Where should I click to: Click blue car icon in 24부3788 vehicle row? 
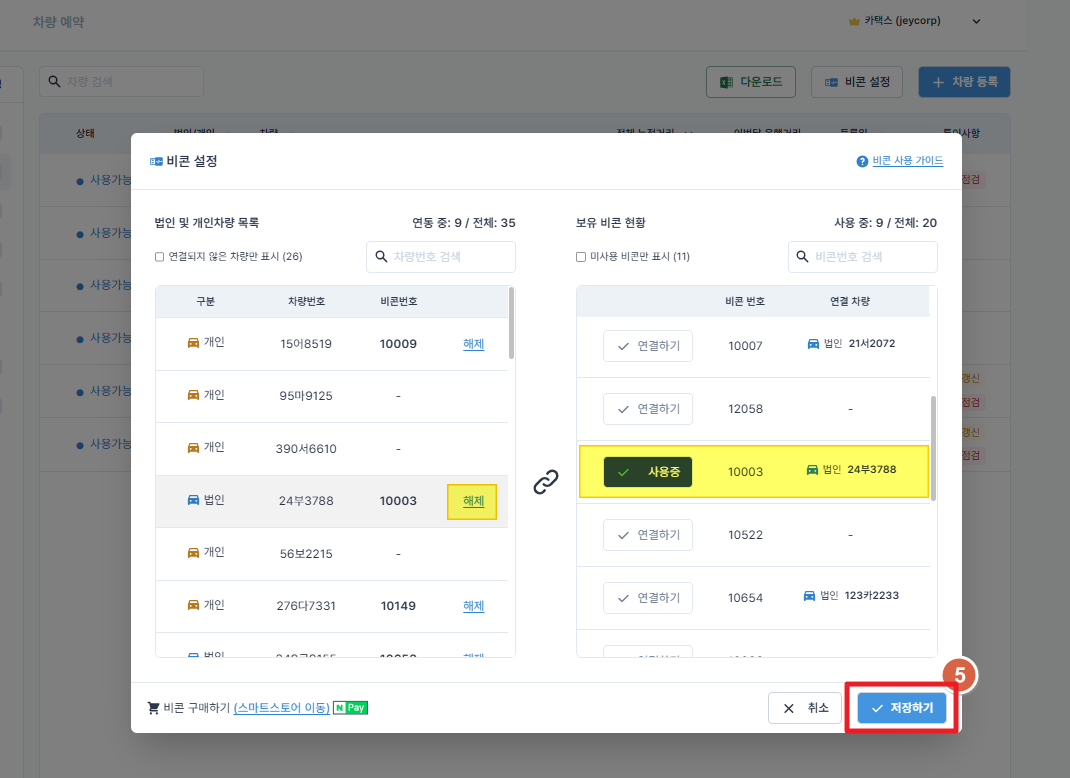(x=194, y=500)
